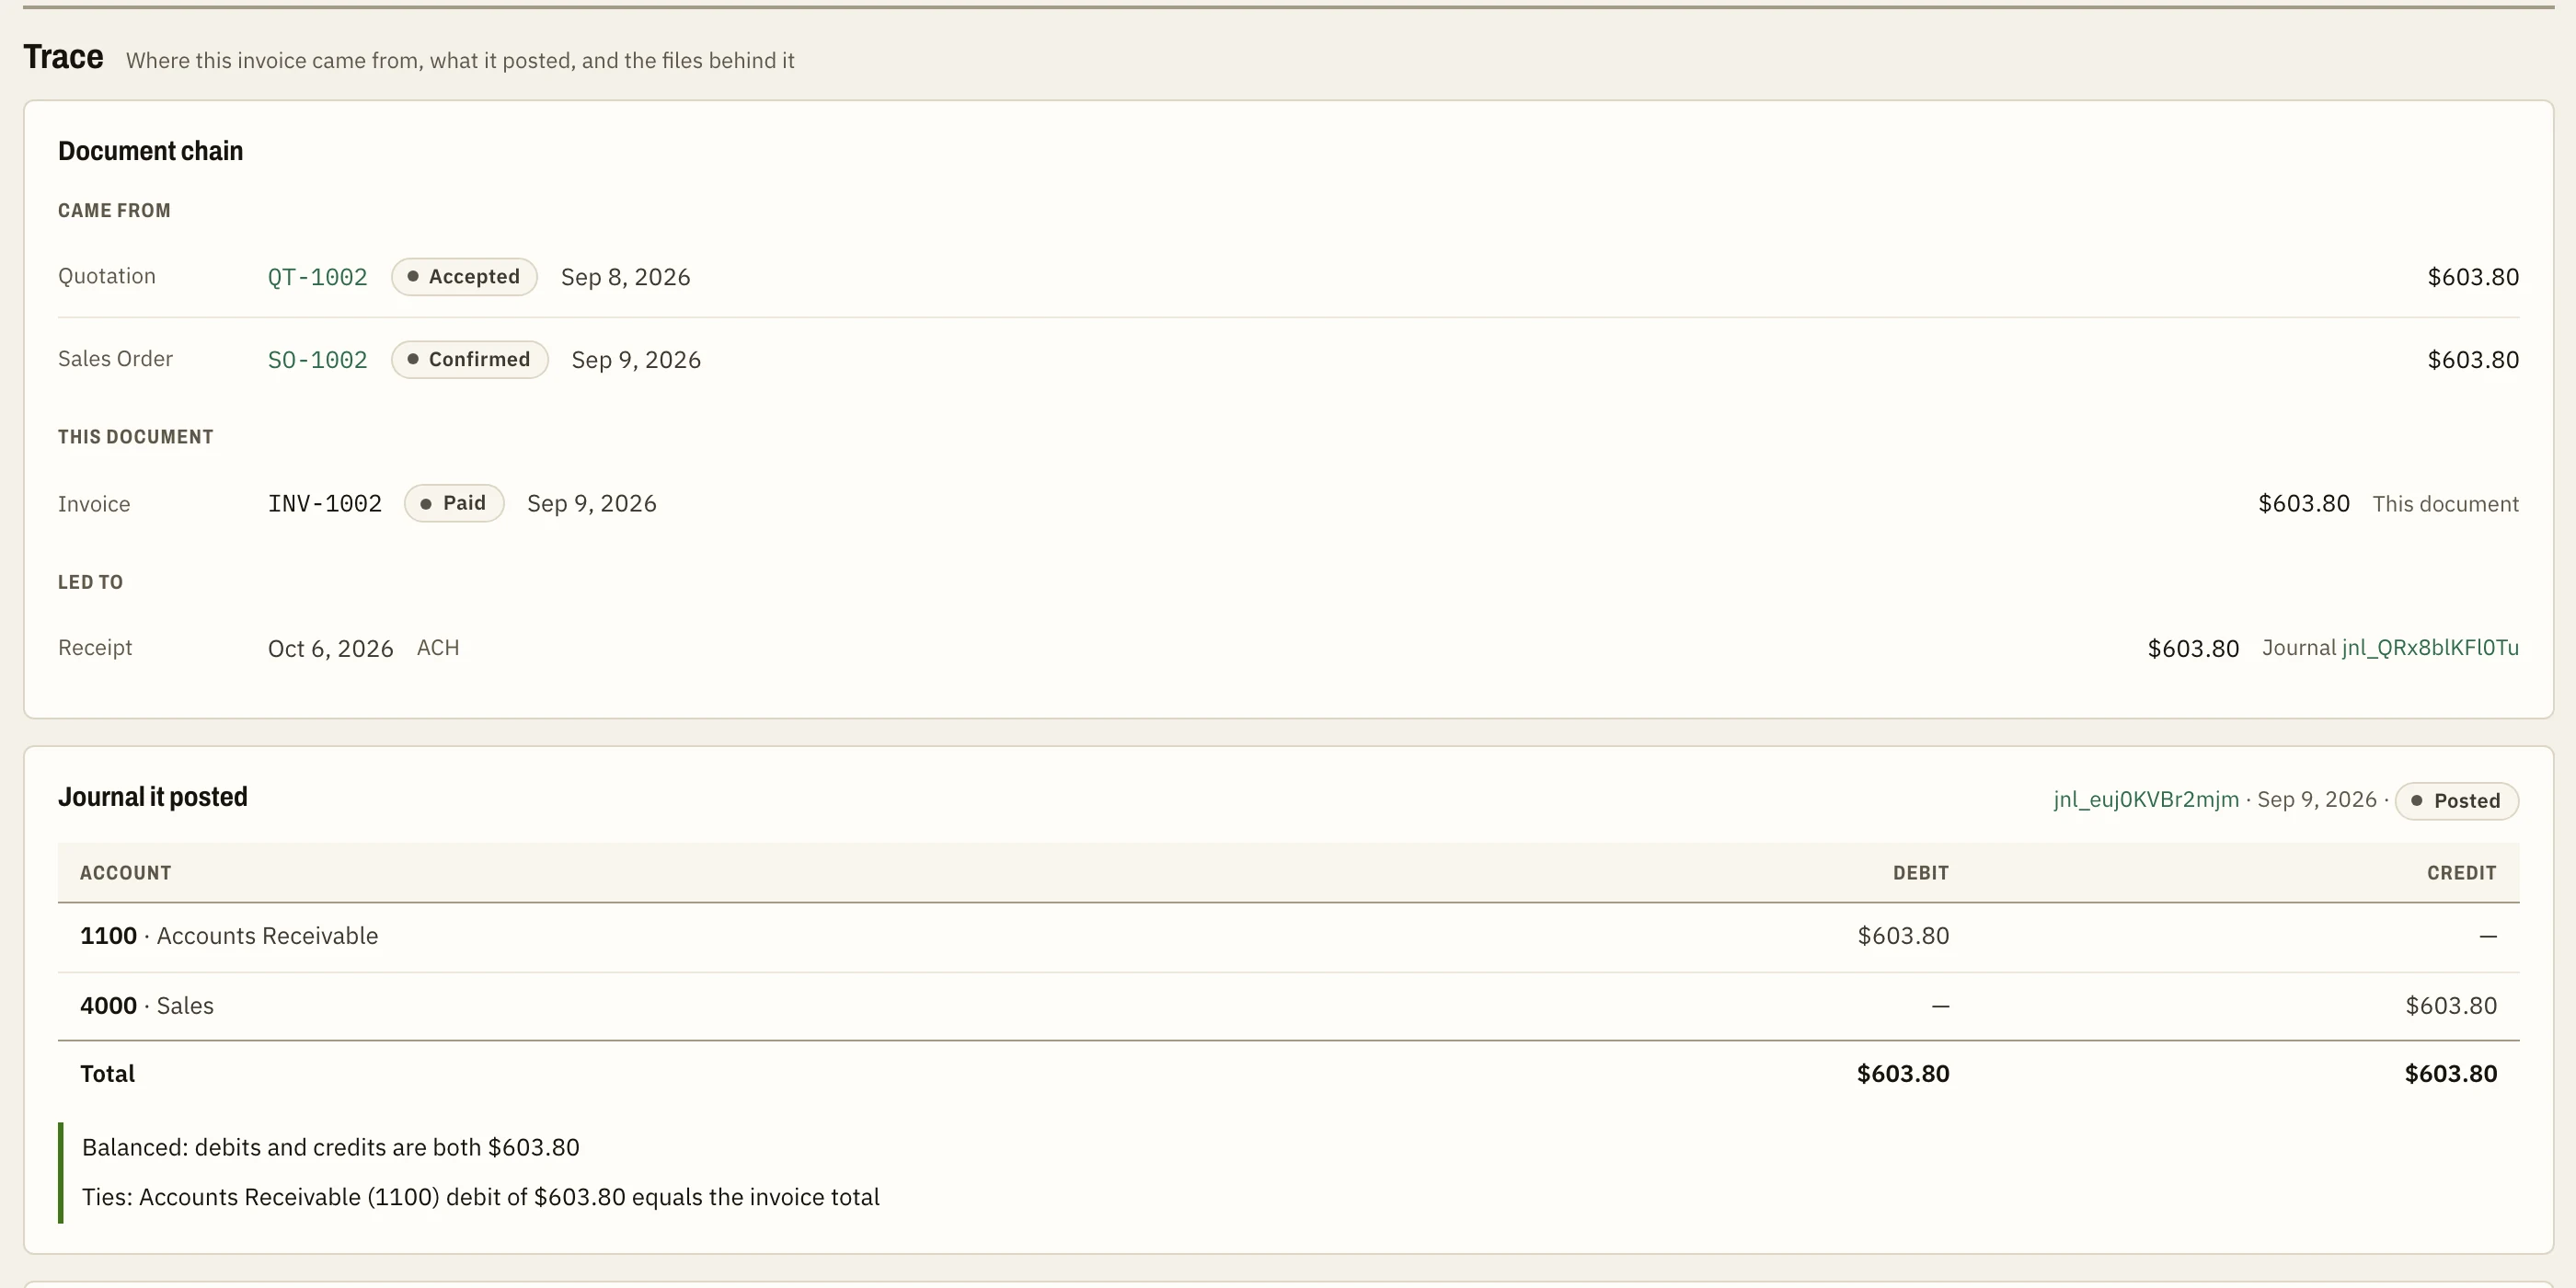
Task: Click the receipt row amount $603.80
Action: coord(2193,649)
